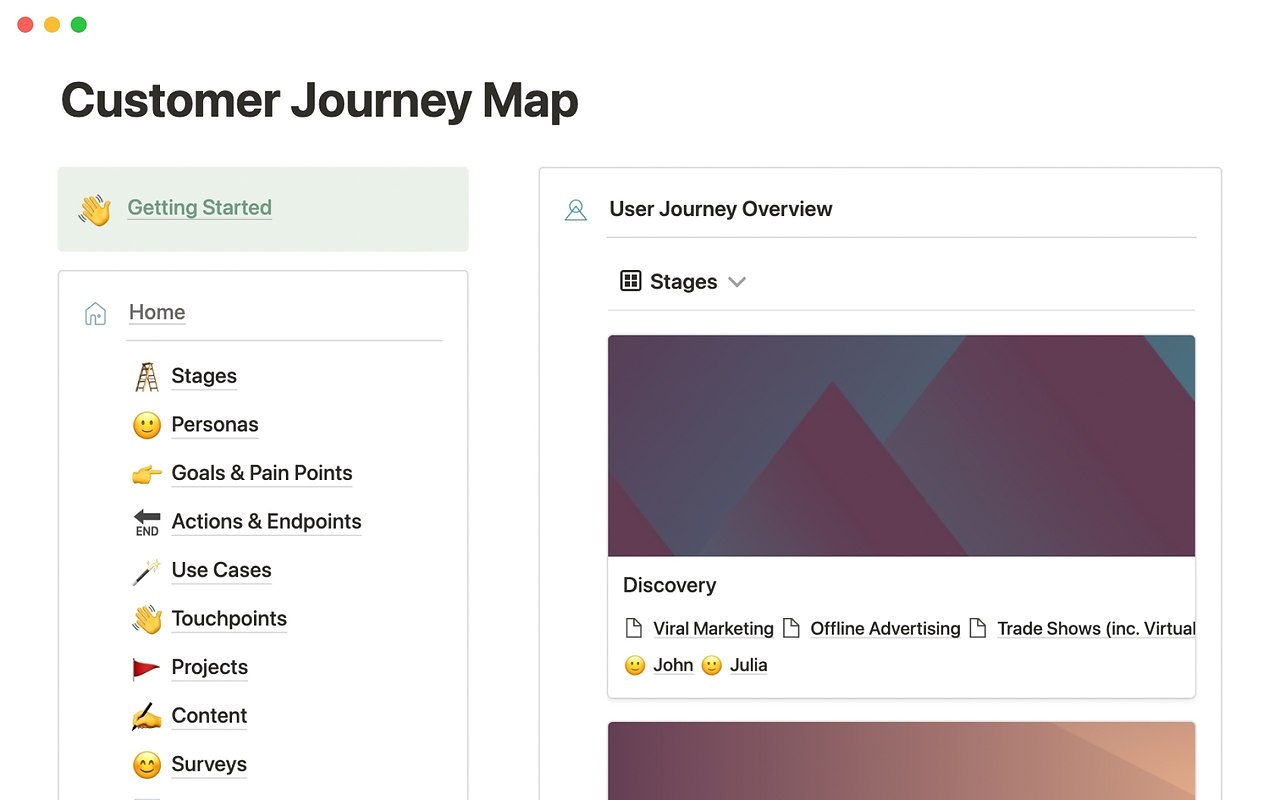Open the Offline Advertising page

pos(885,629)
